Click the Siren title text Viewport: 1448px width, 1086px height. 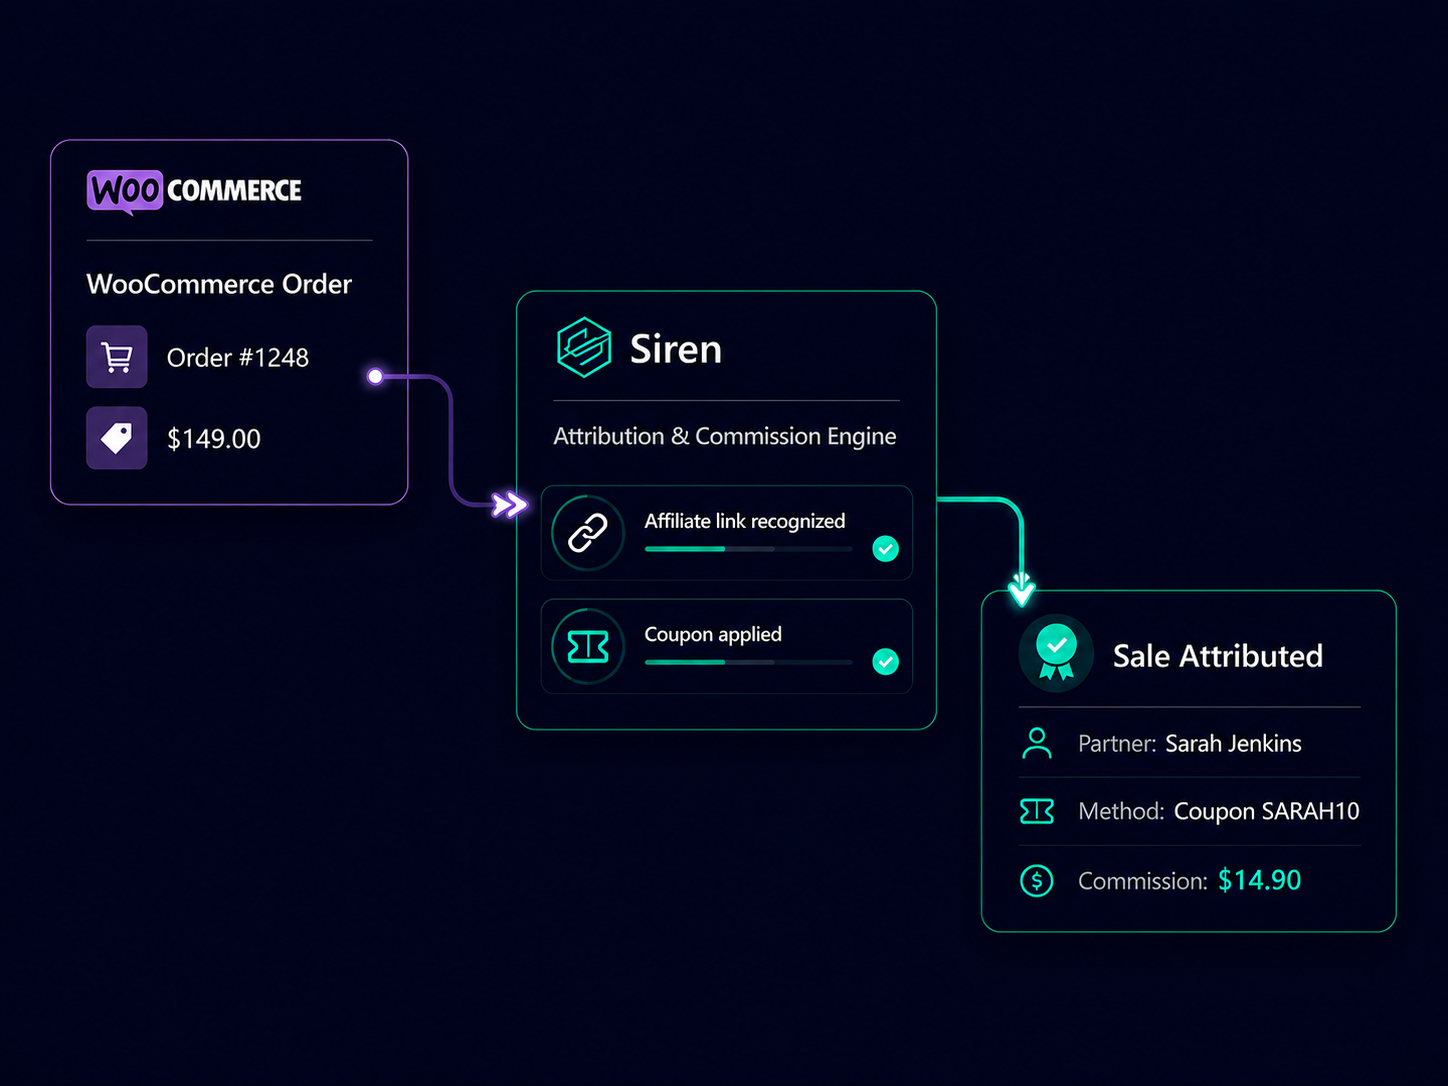click(676, 349)
